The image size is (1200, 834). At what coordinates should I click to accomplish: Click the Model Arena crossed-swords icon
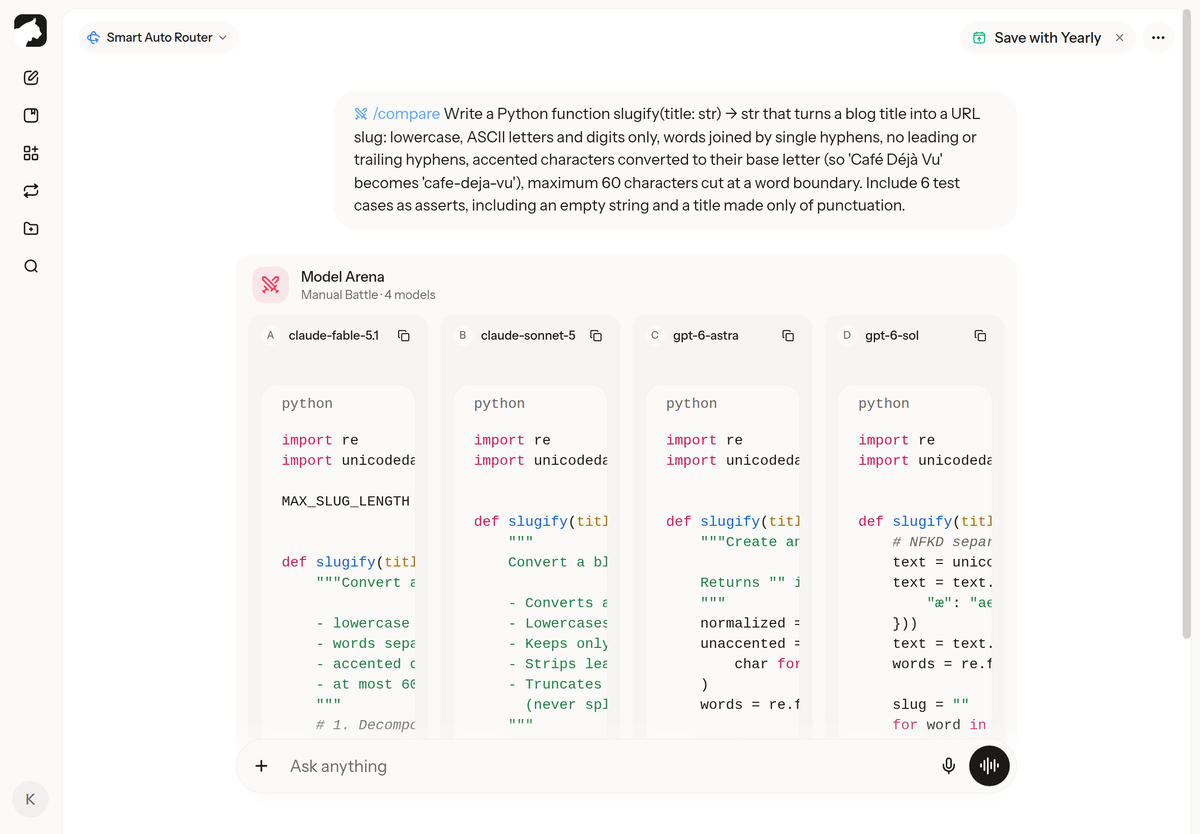[270, 285]
